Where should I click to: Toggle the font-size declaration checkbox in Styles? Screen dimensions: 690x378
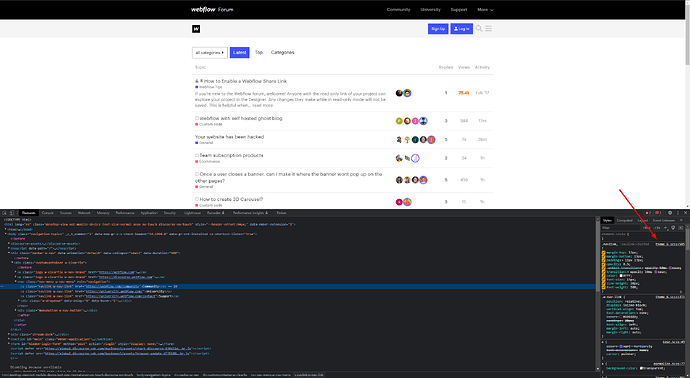pos(603,279)
